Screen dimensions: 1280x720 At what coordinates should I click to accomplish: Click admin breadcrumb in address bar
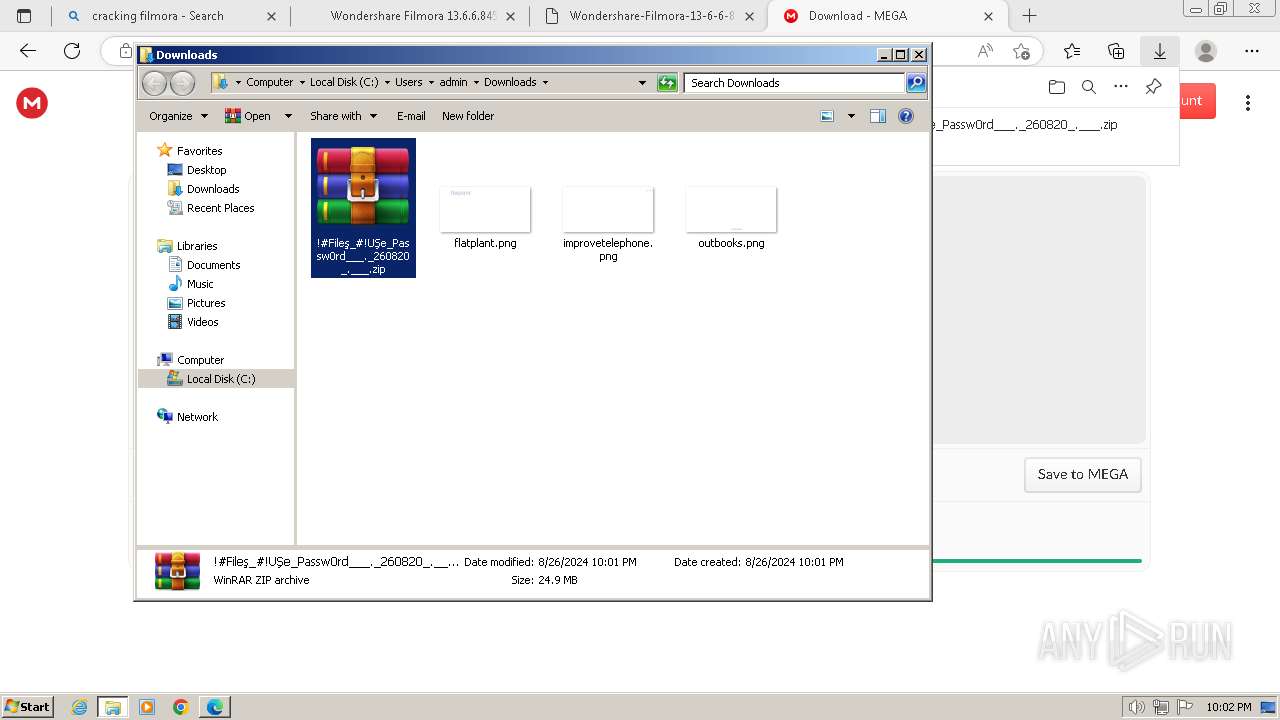click(453, 83)
